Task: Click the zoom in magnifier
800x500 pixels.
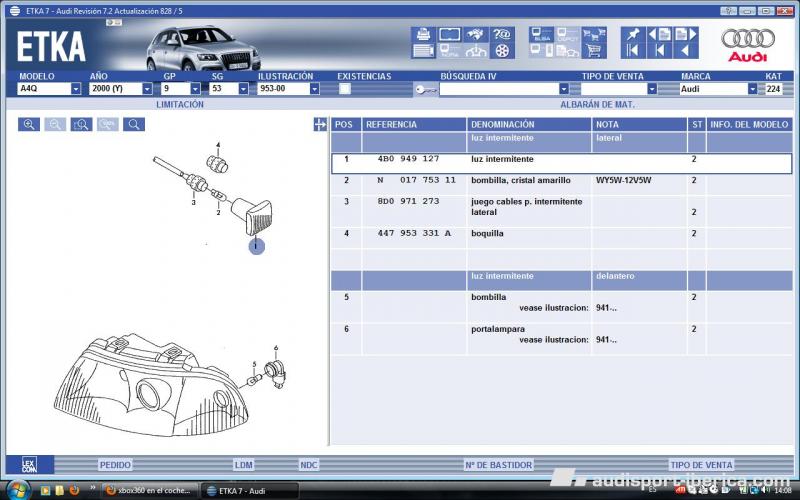Action: 29,124
